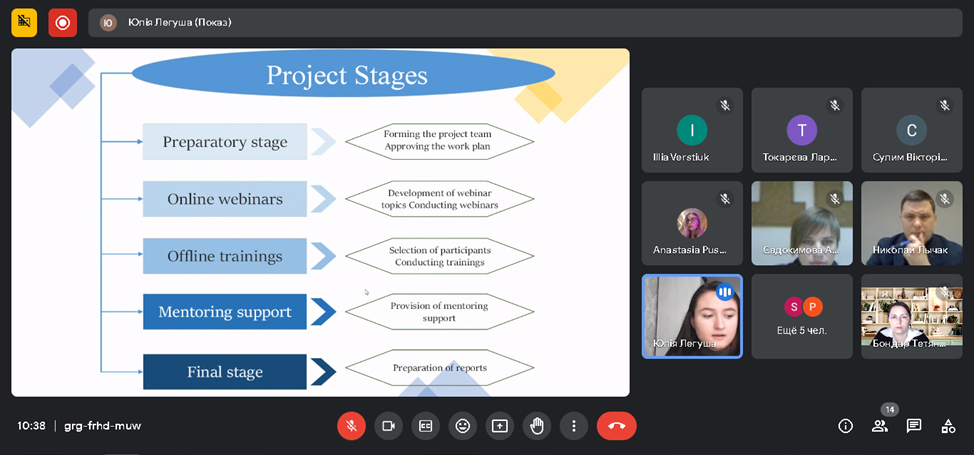
Task: Open the three-dot more options menu
Action: 574,426
